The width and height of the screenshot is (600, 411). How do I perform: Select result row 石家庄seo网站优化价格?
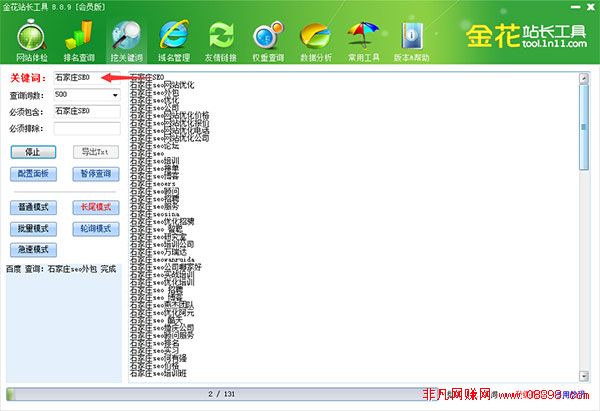click(170, 115)
